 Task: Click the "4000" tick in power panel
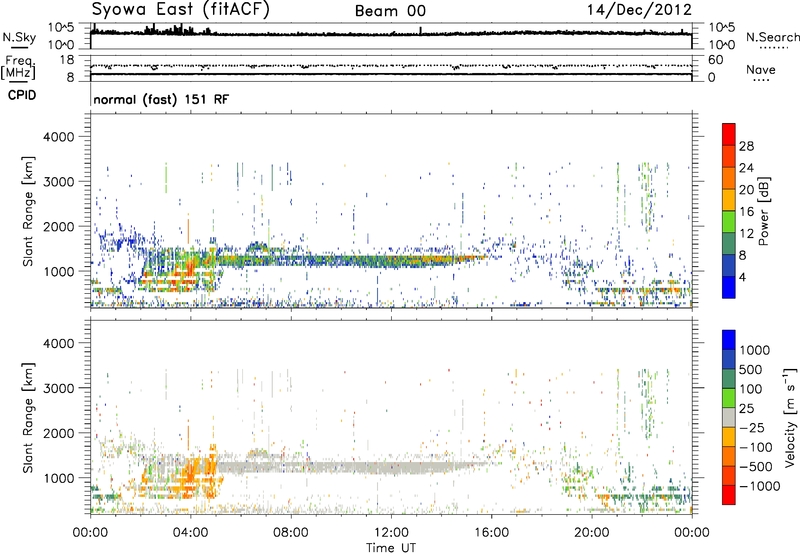tap(58, 137)
